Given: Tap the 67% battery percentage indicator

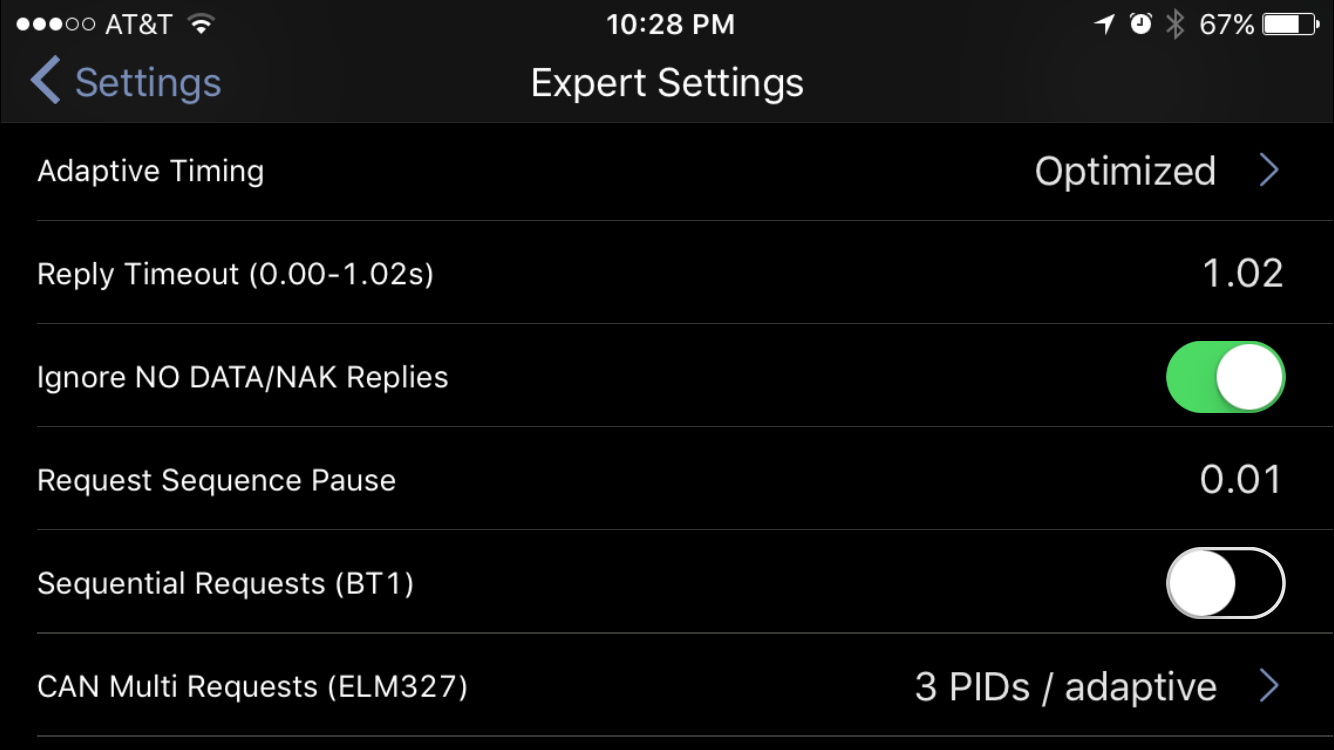Looking at the screenshot, I should pos(1227,25).
